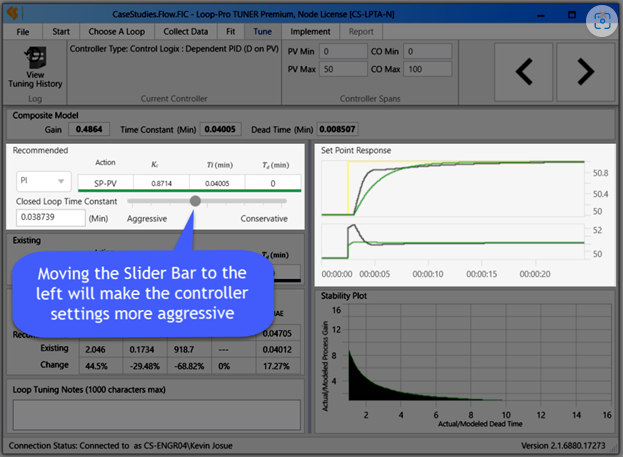
Task: Click the Time Constant value 0.04005
Action: pos(220,129)
